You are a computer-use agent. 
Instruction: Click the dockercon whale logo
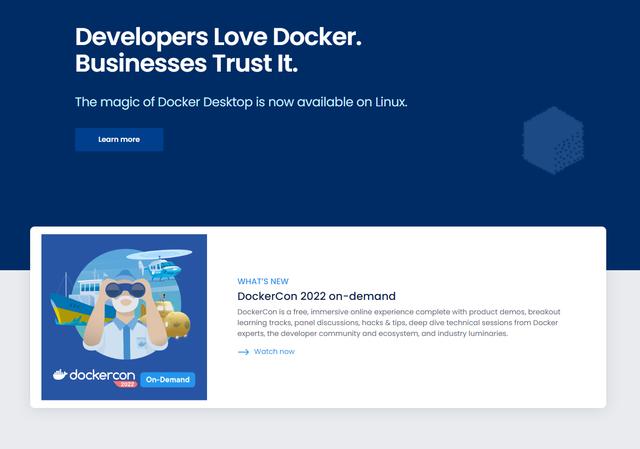click(x=60, y=375)
